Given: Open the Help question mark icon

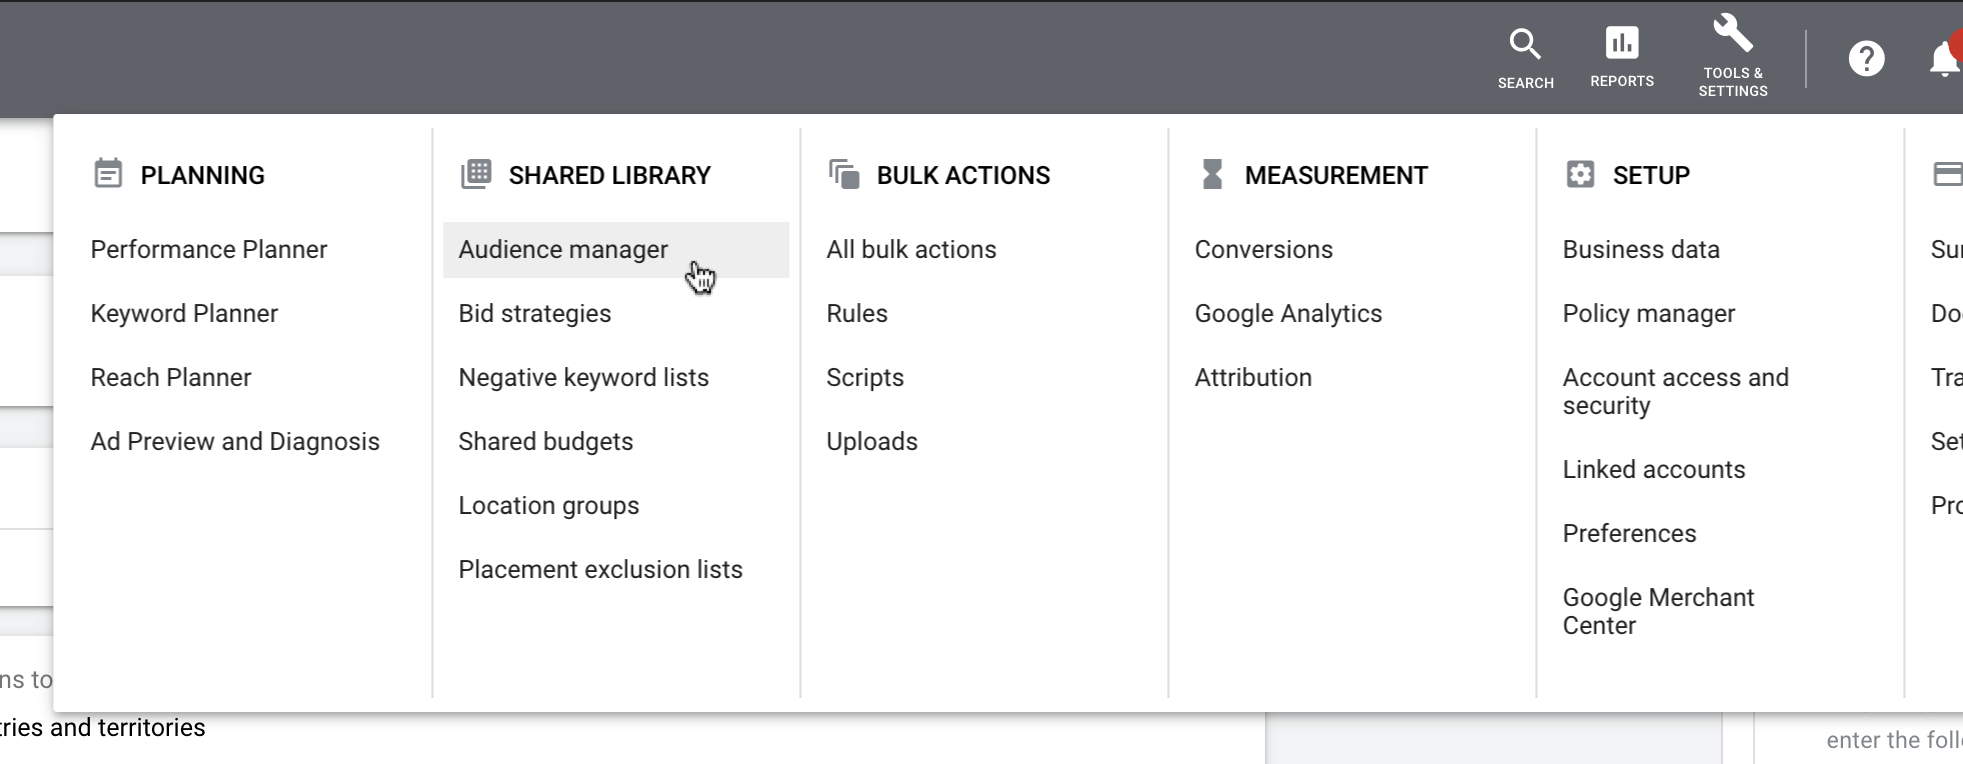Looking at the screenshot, I should pyautogui.click(x=1867, y=58).
